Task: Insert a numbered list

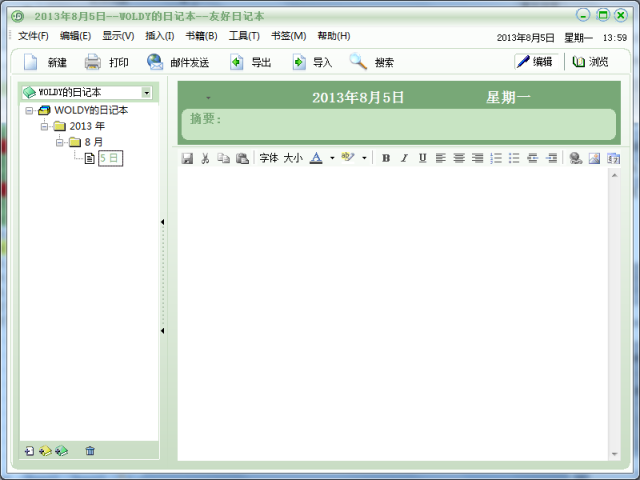Action: coord(496,158)
